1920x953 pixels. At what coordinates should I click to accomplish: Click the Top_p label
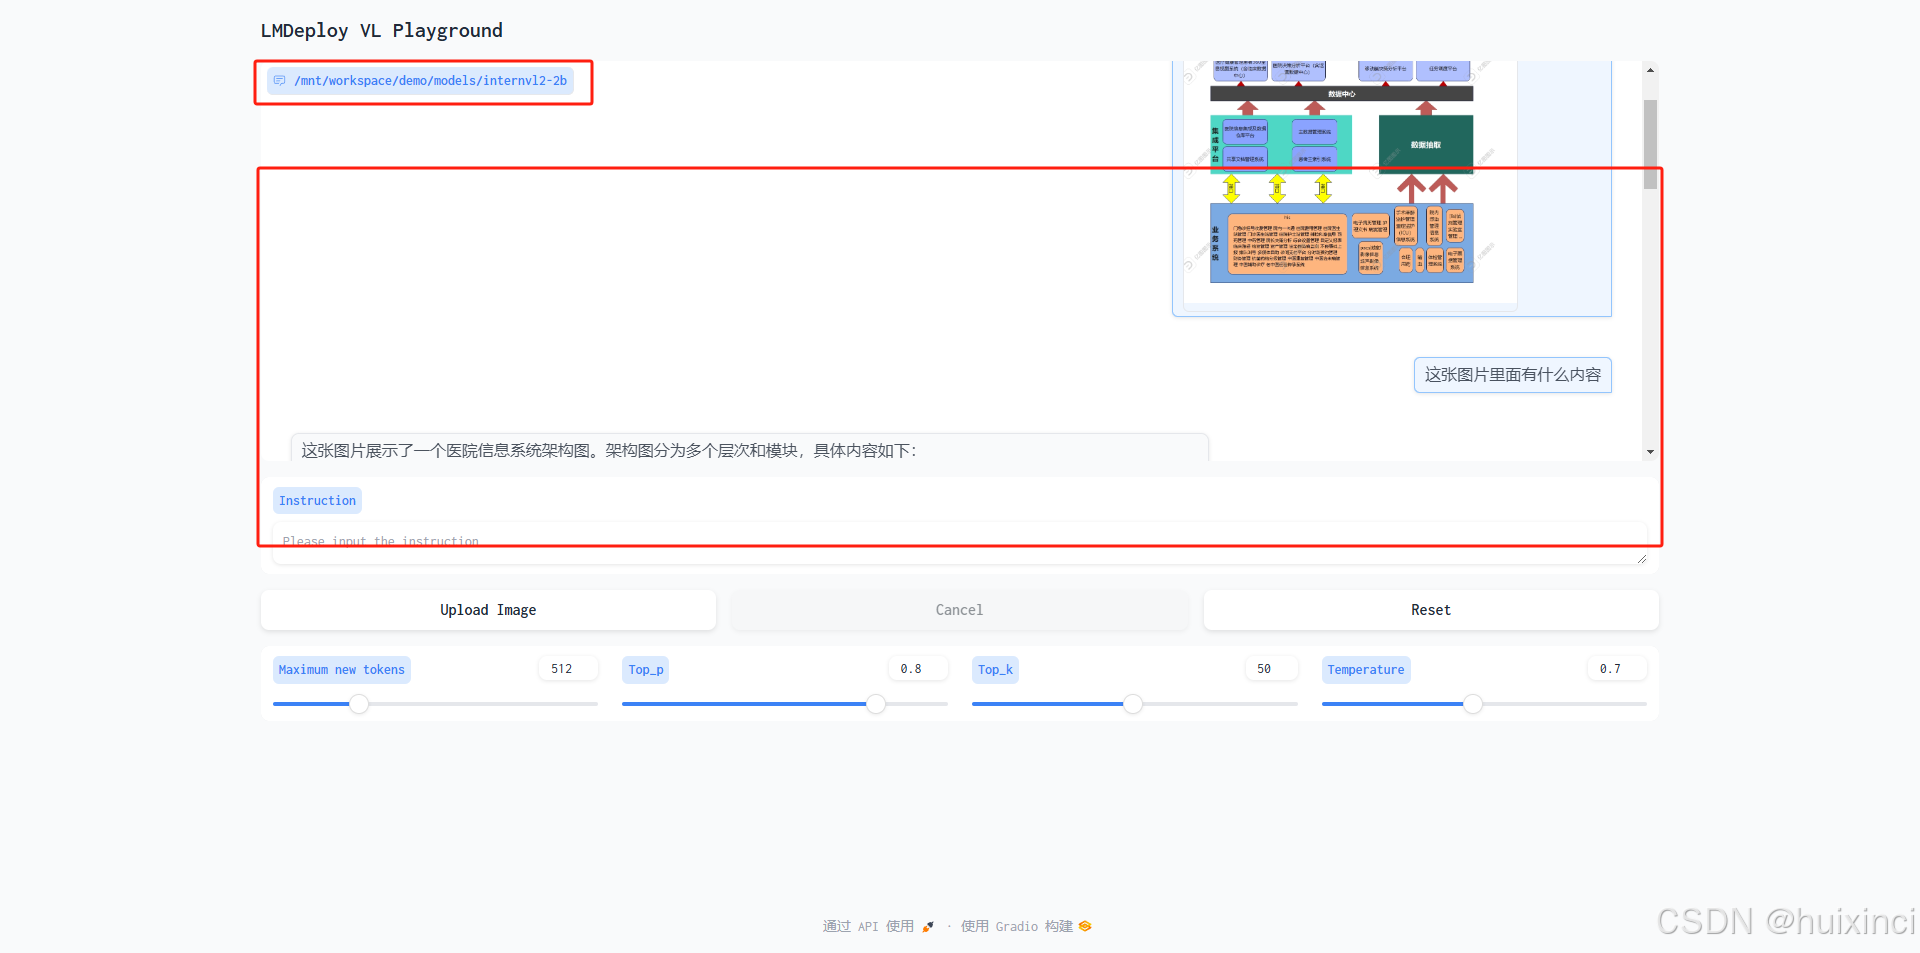645,670
